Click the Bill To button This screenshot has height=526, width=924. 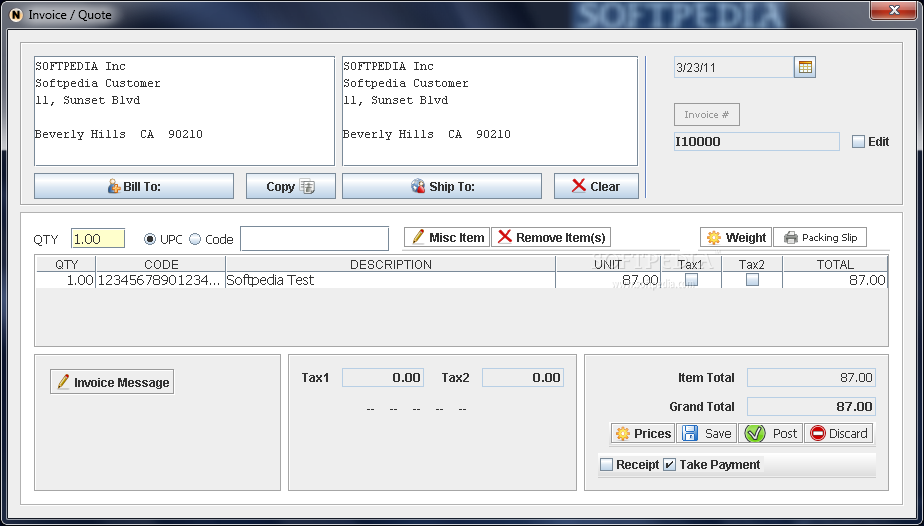(x=134, y=186)
